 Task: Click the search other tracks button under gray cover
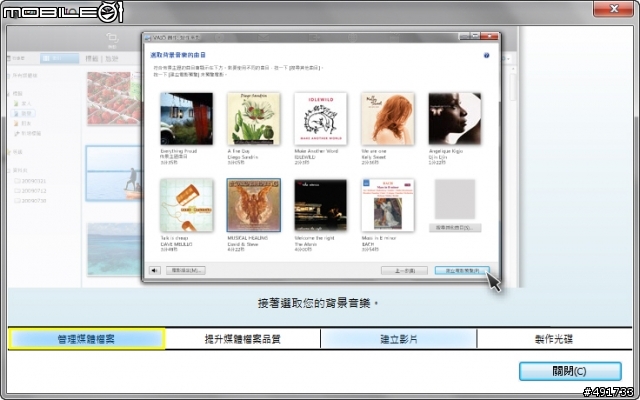(455, 227)
